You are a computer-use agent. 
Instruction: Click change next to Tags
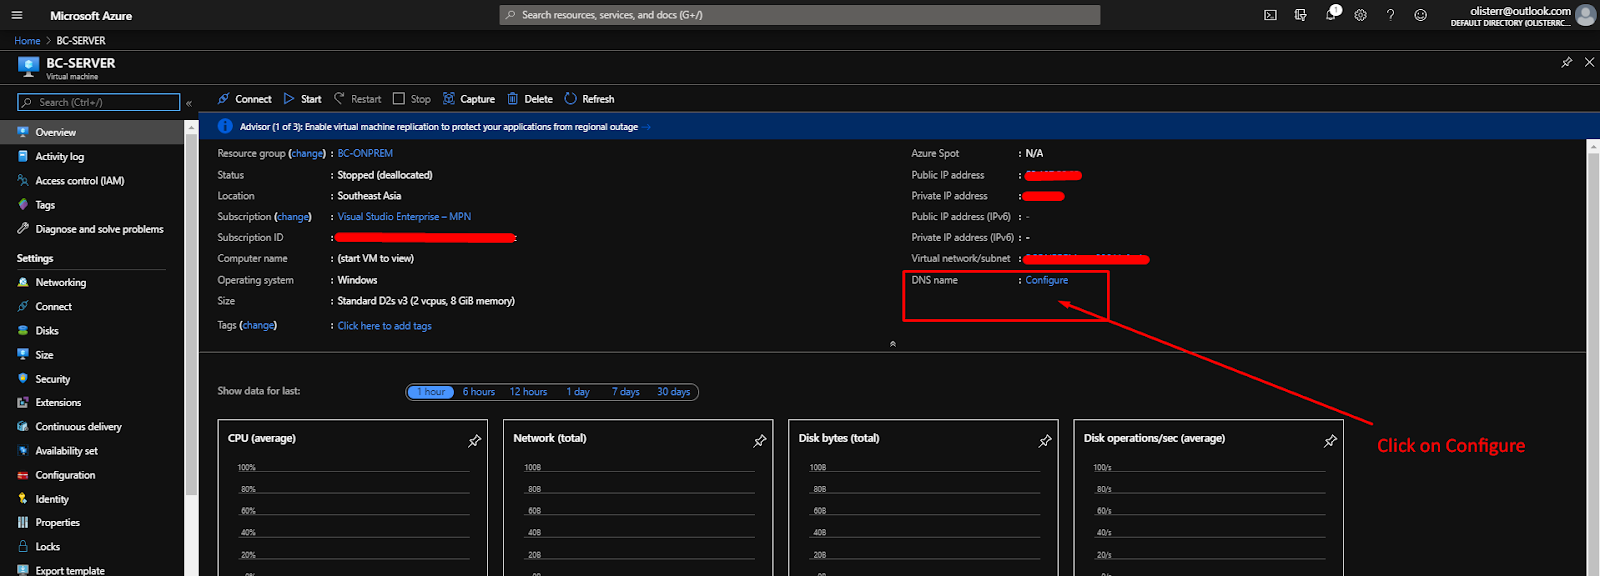(x=258, y=325)
